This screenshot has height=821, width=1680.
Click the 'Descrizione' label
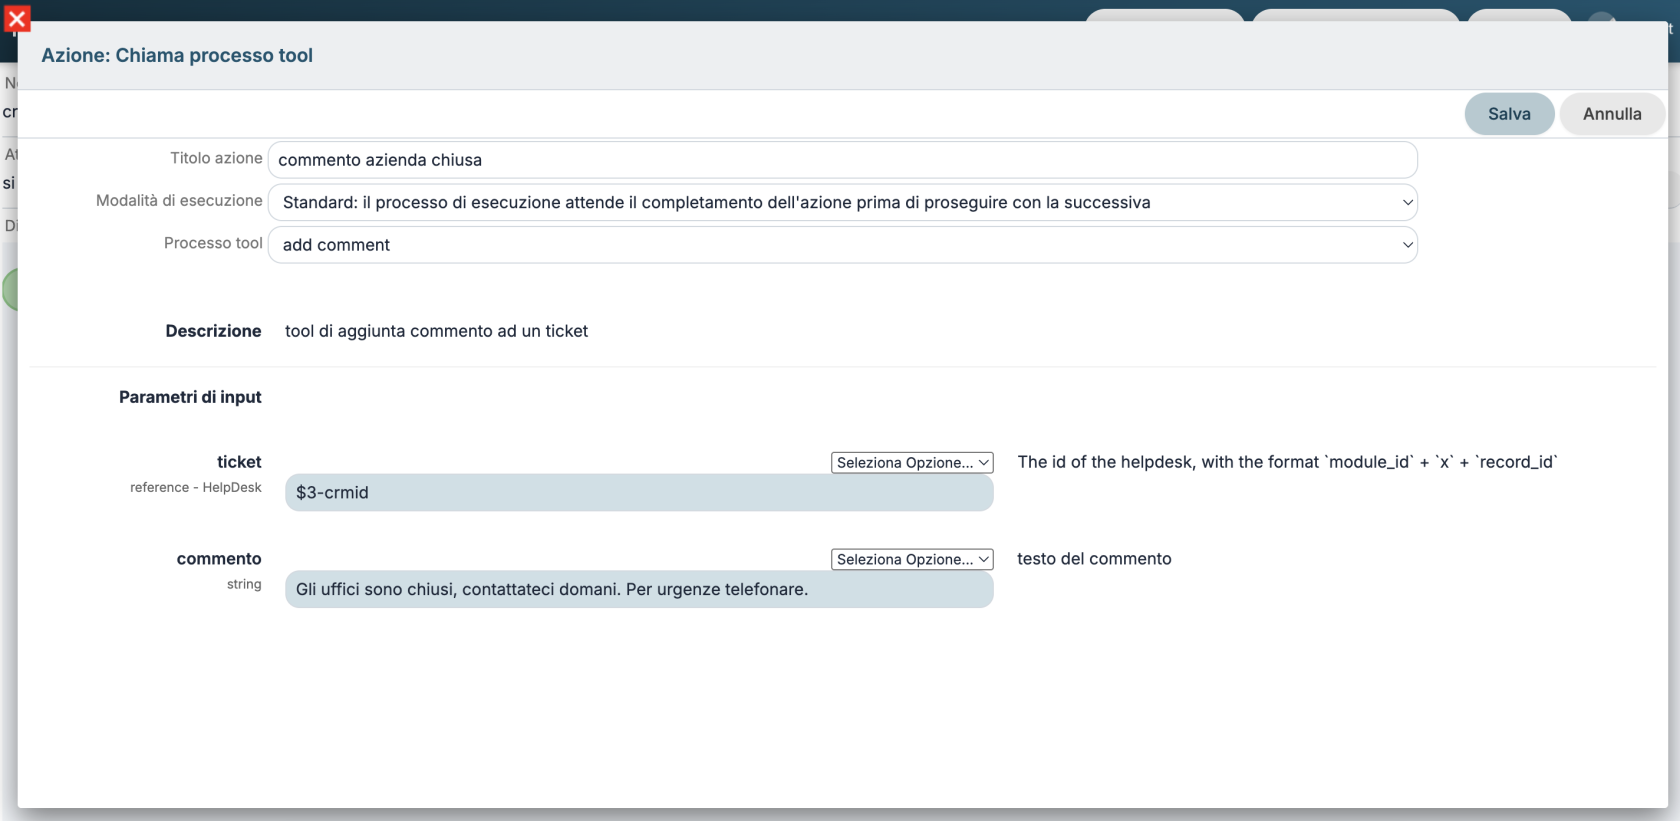[x=213, y=331]
